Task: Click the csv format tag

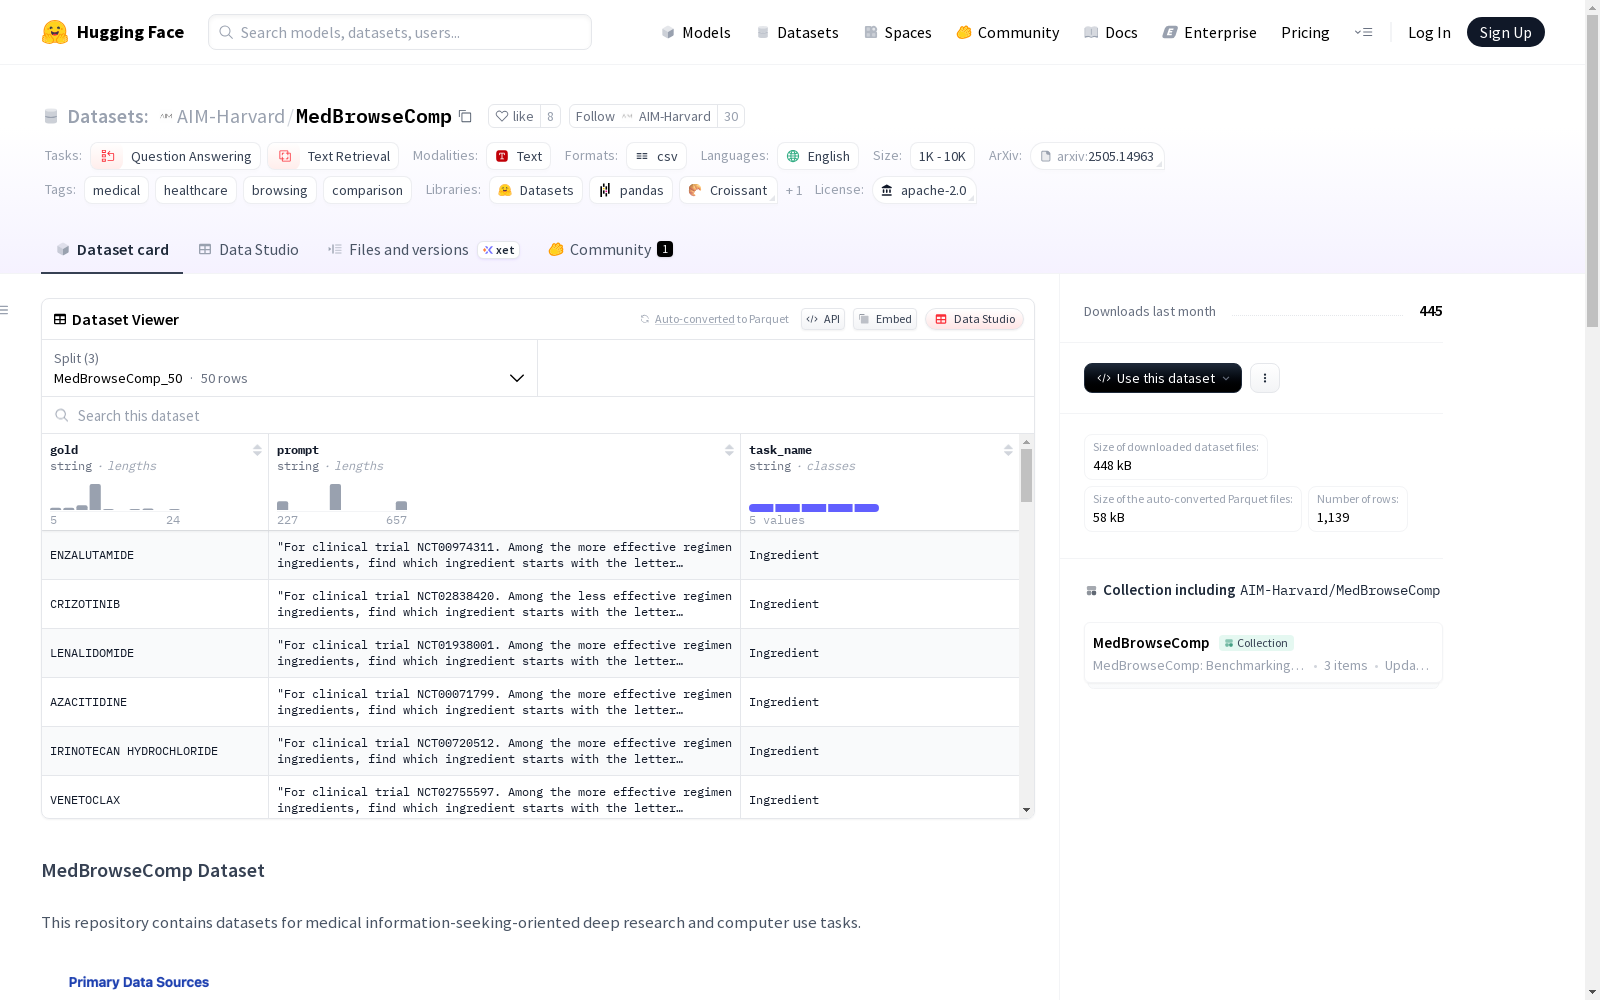Action: (657, 156)
